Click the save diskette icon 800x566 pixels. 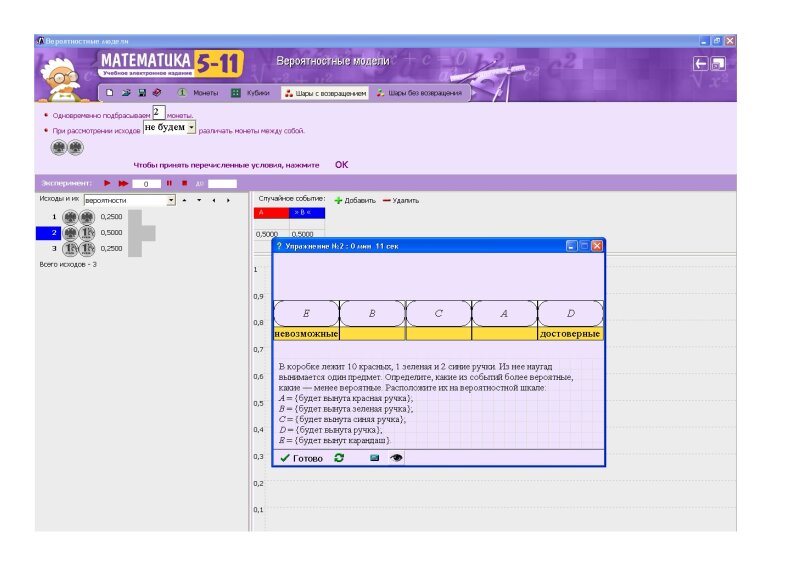pyautogui.click(x=142, y=93)
